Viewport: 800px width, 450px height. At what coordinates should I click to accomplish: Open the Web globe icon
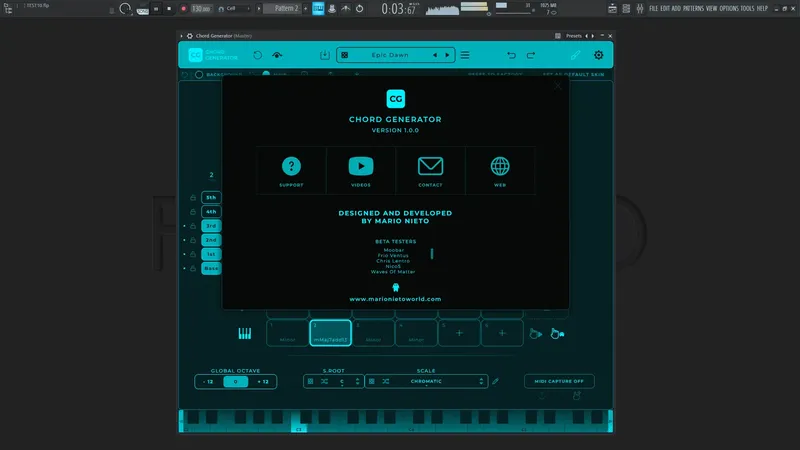[x=500, y=166]
